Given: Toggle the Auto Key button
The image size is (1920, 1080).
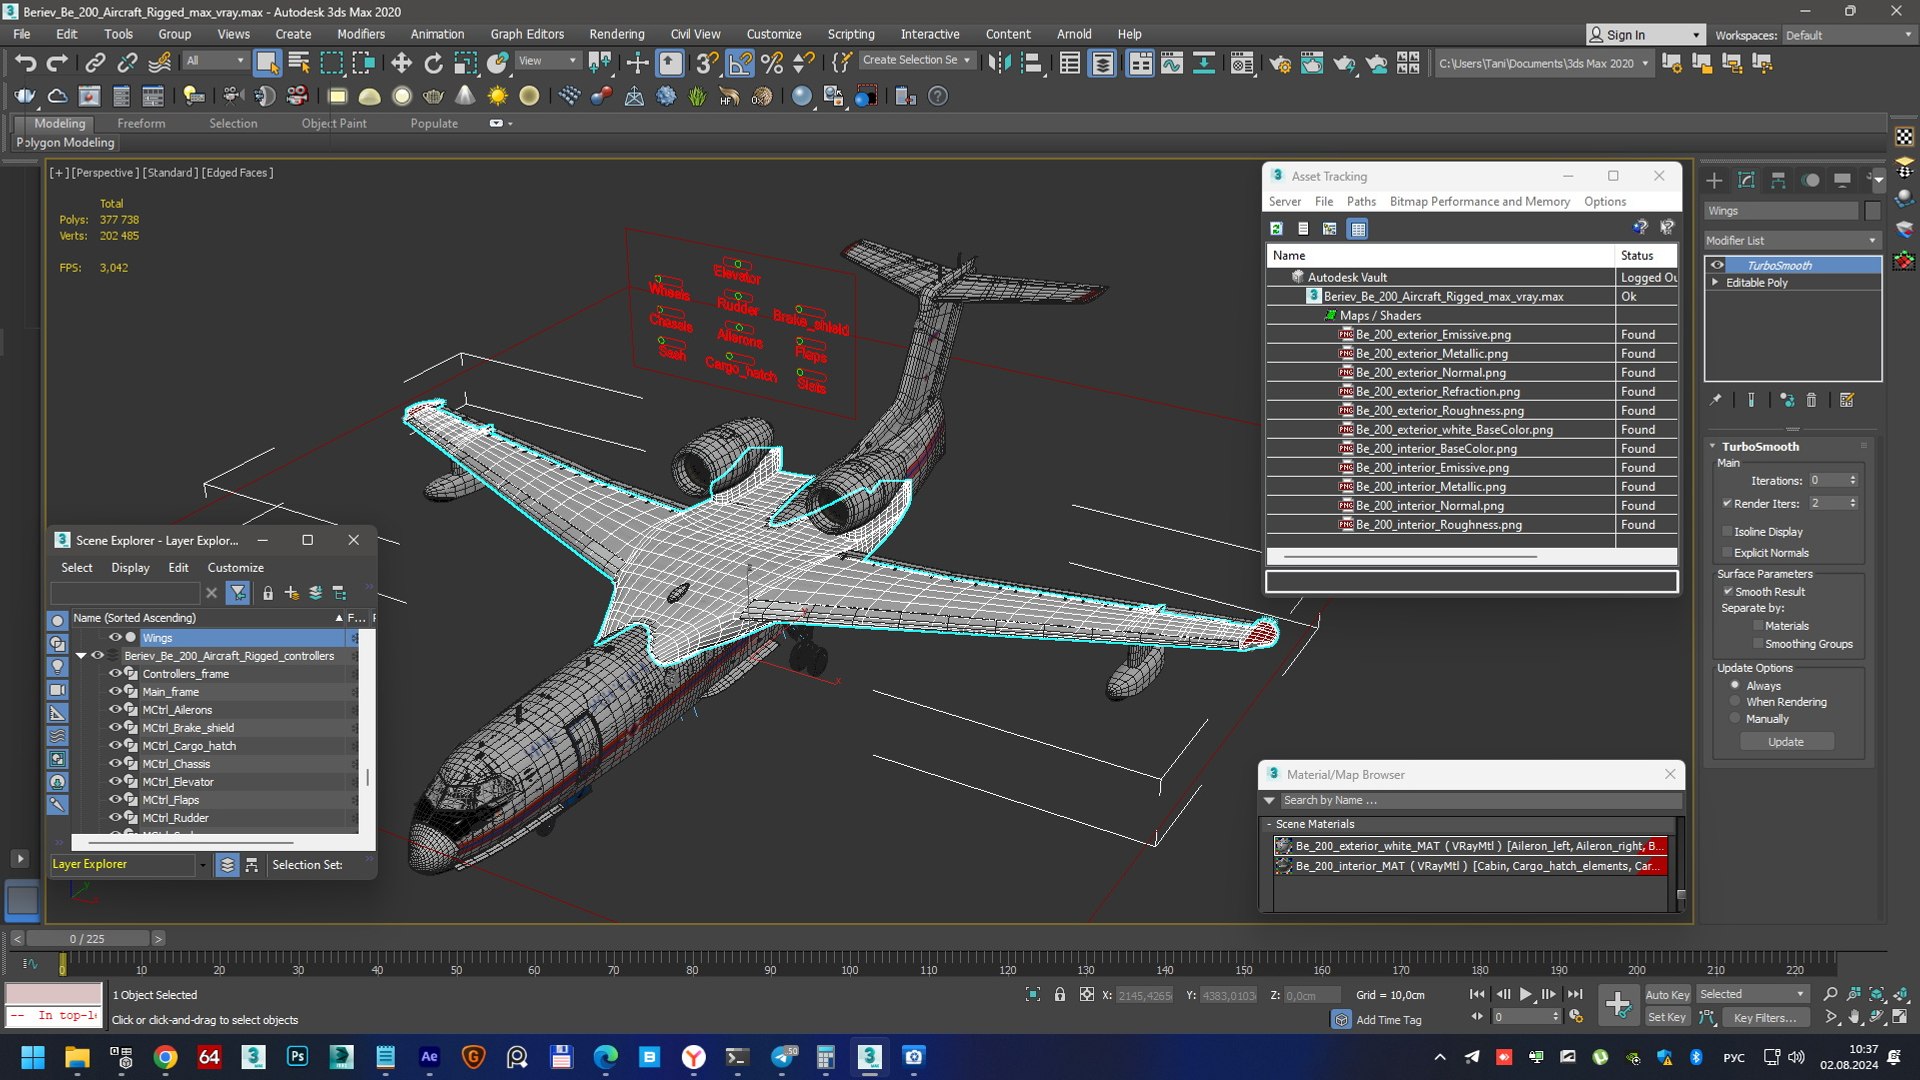Looking at the screenshot, I should coord(1667,994).
